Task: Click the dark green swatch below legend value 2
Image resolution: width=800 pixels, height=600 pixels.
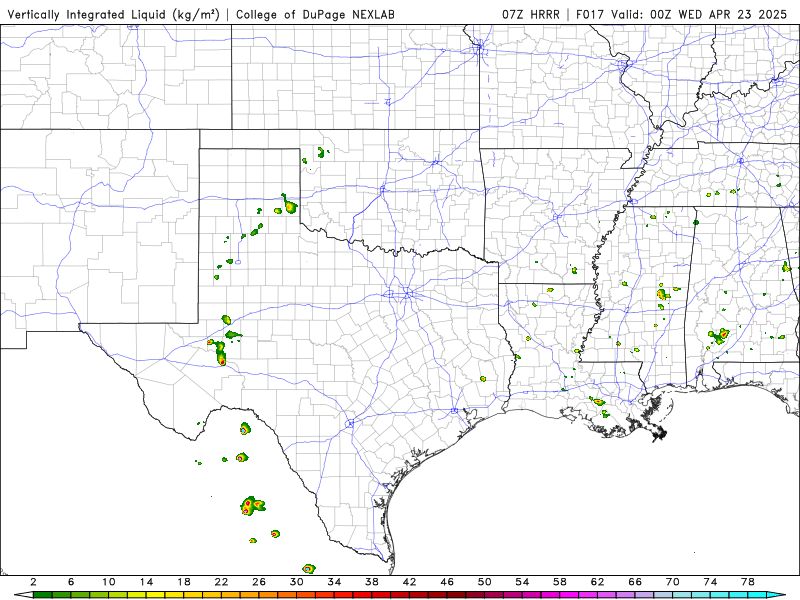Action: (42, 595)
